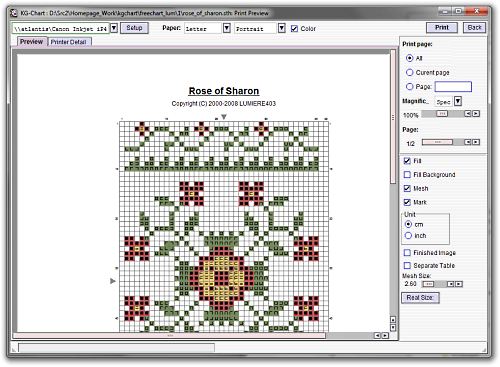This screenshot has width=500, height=367.
Task: Click the magnification 100% slider
Action: 442,114
